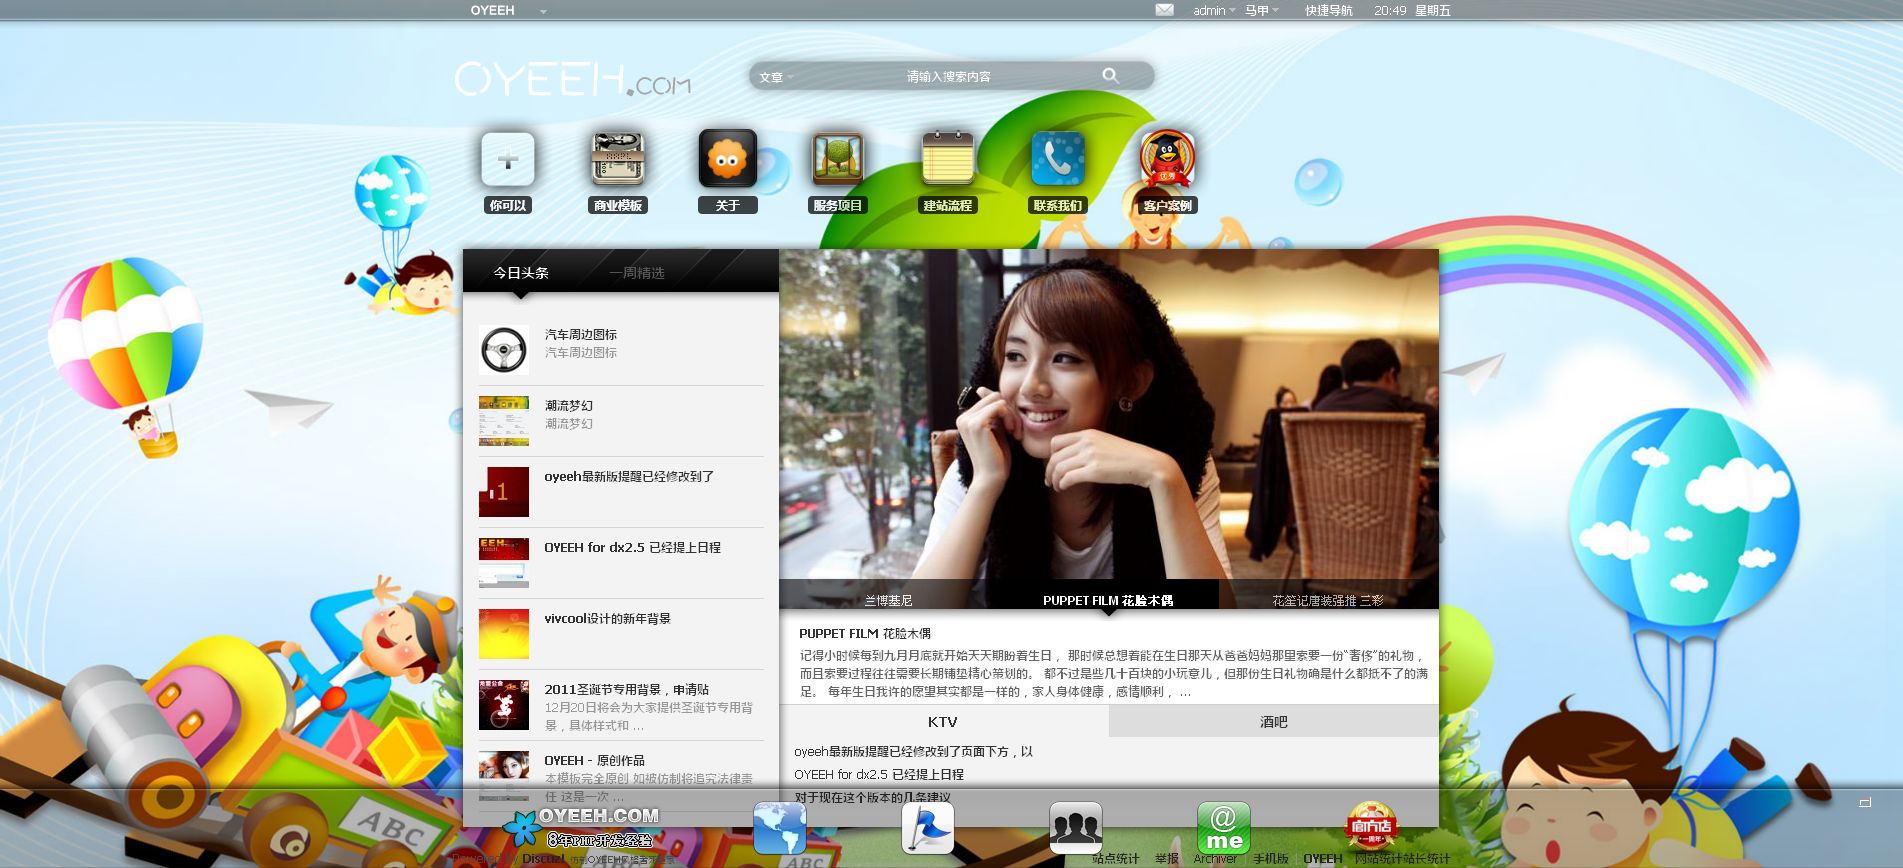The height and width of the screenshot is (868, 1903).
Task: Open the 马甲 dropdown in top bar
Action: [x=1261, y=10]
